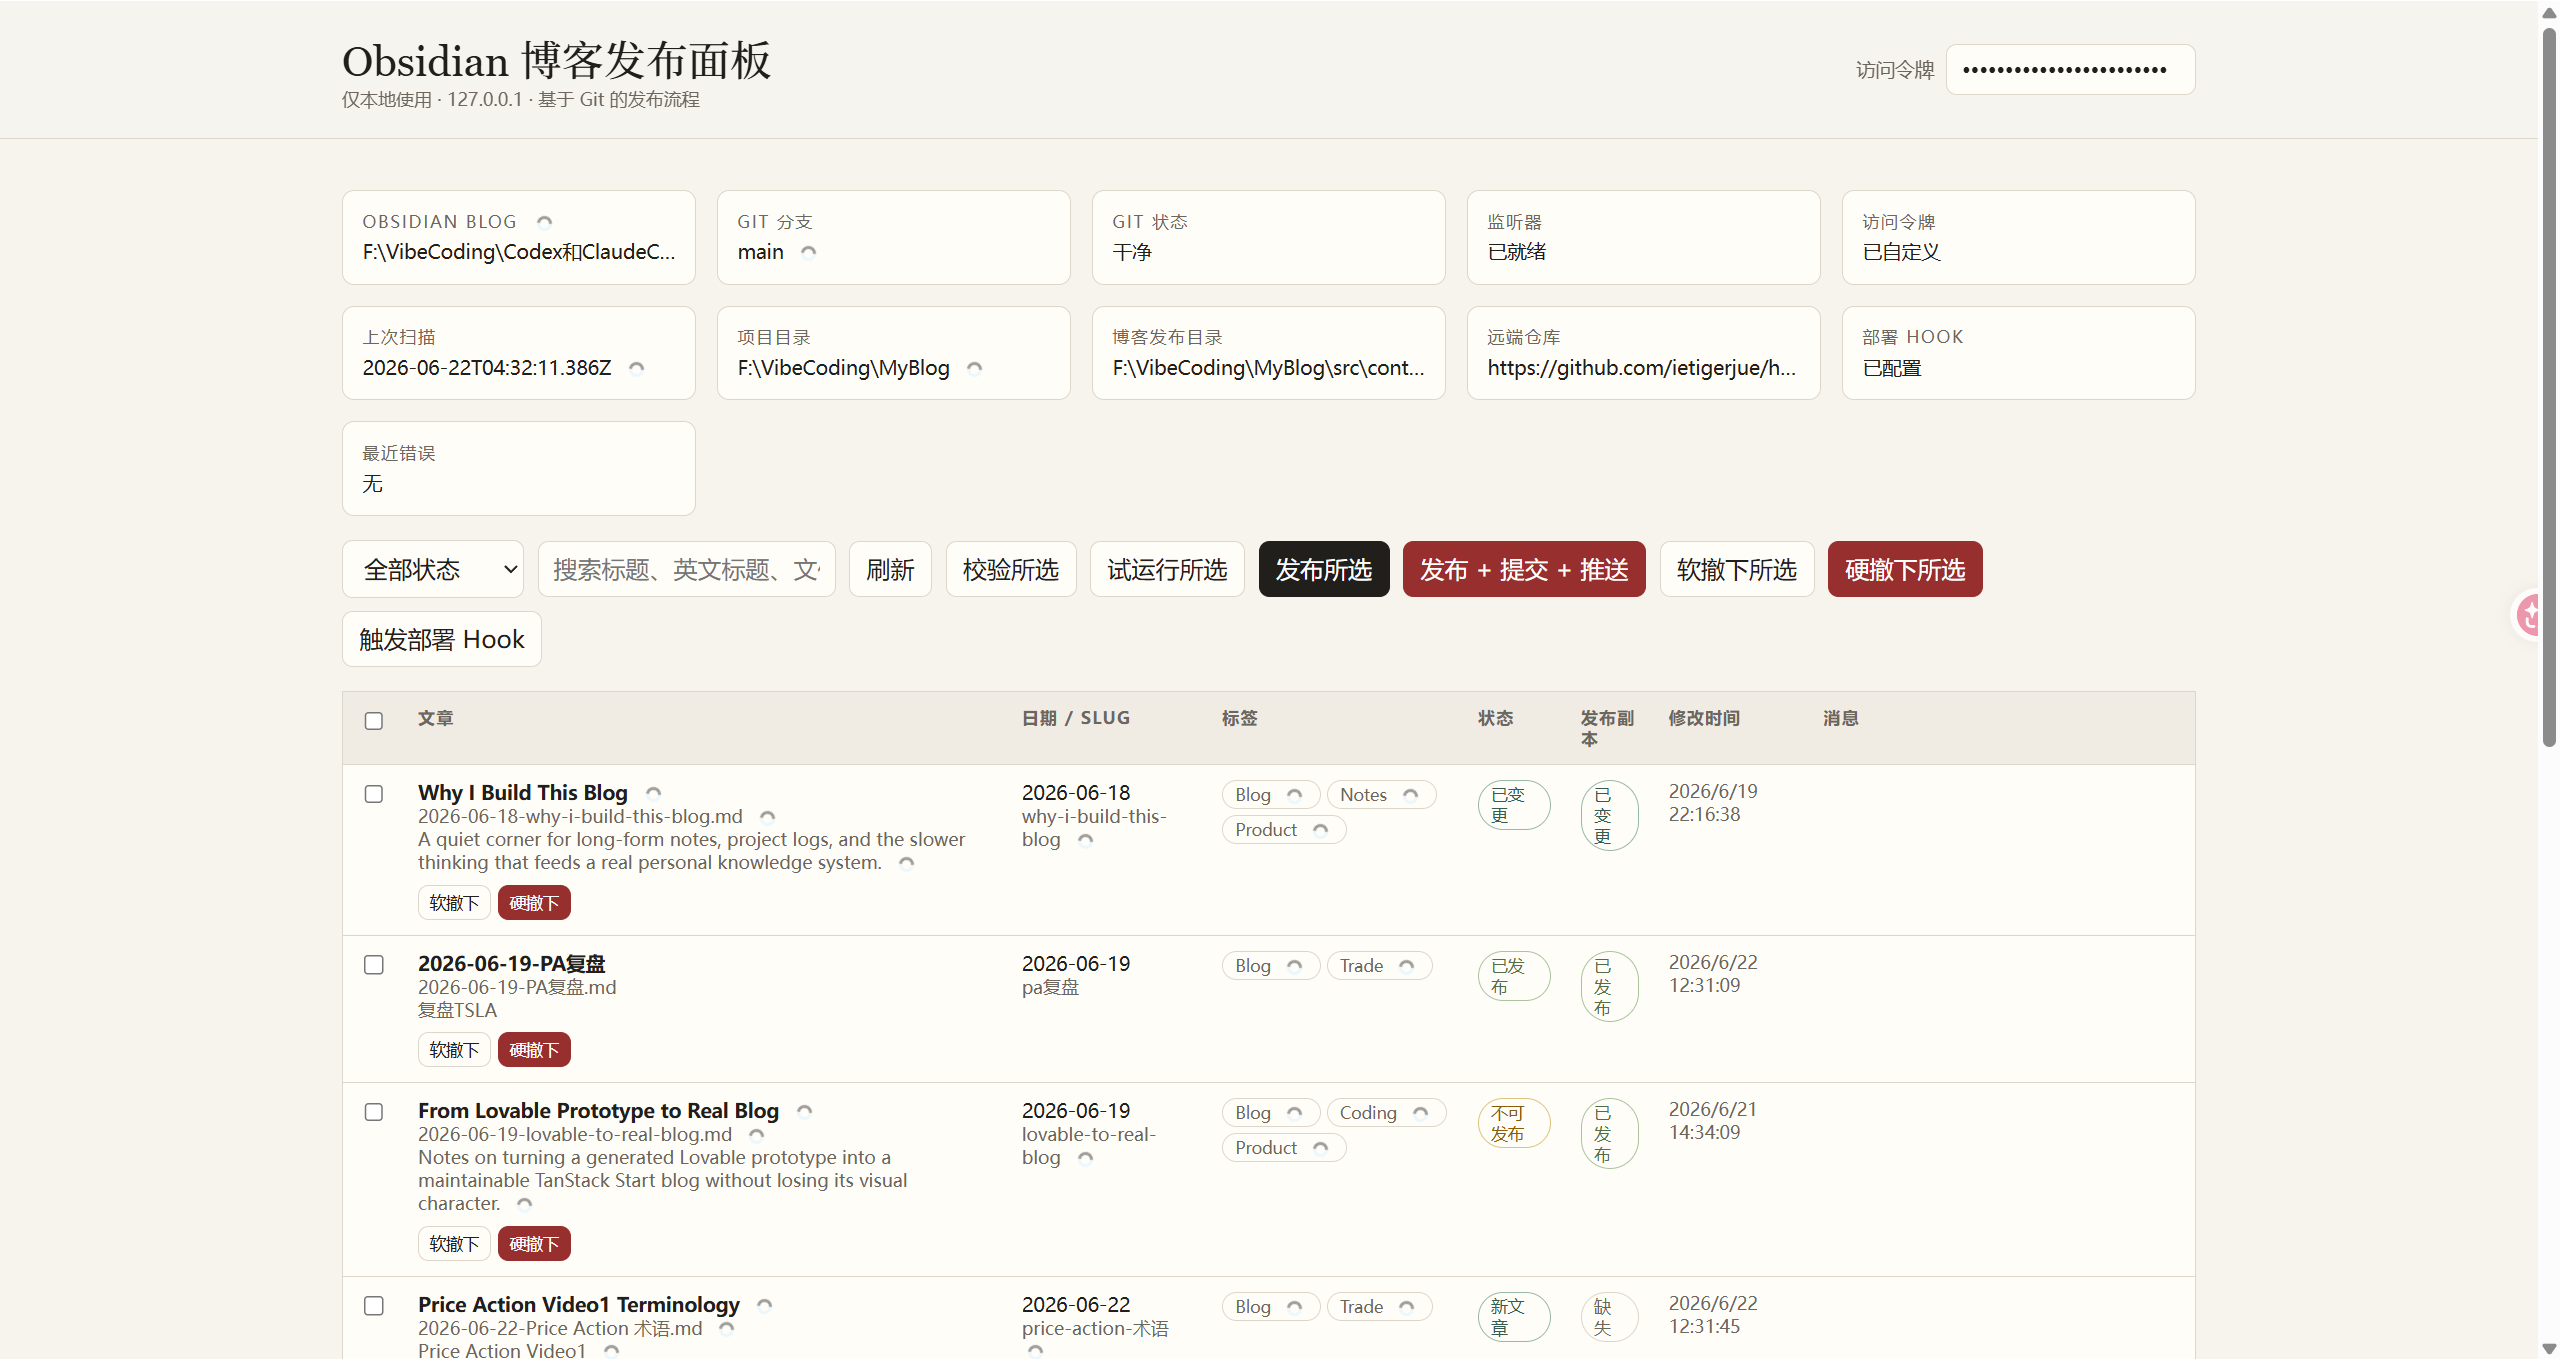The height and width of the screenshot is (1359, 2560).
Task: Click the 校验所选 button
Action: click(x=1011, y=569)
